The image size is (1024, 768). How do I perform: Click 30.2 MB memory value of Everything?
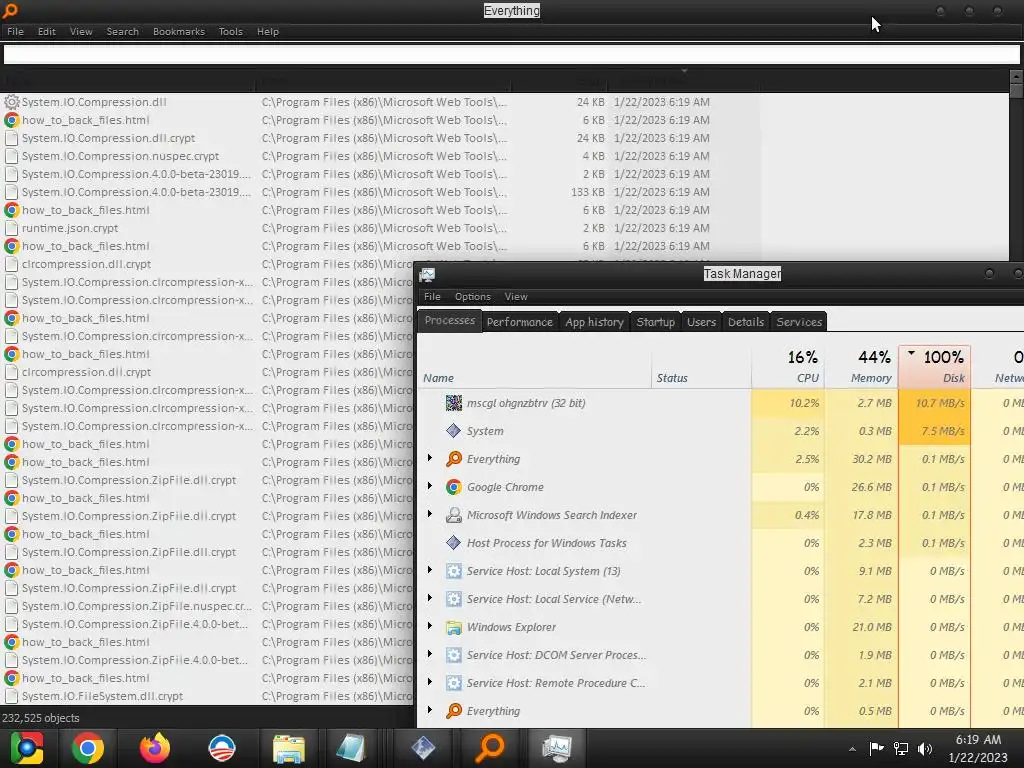pos(871,459)
